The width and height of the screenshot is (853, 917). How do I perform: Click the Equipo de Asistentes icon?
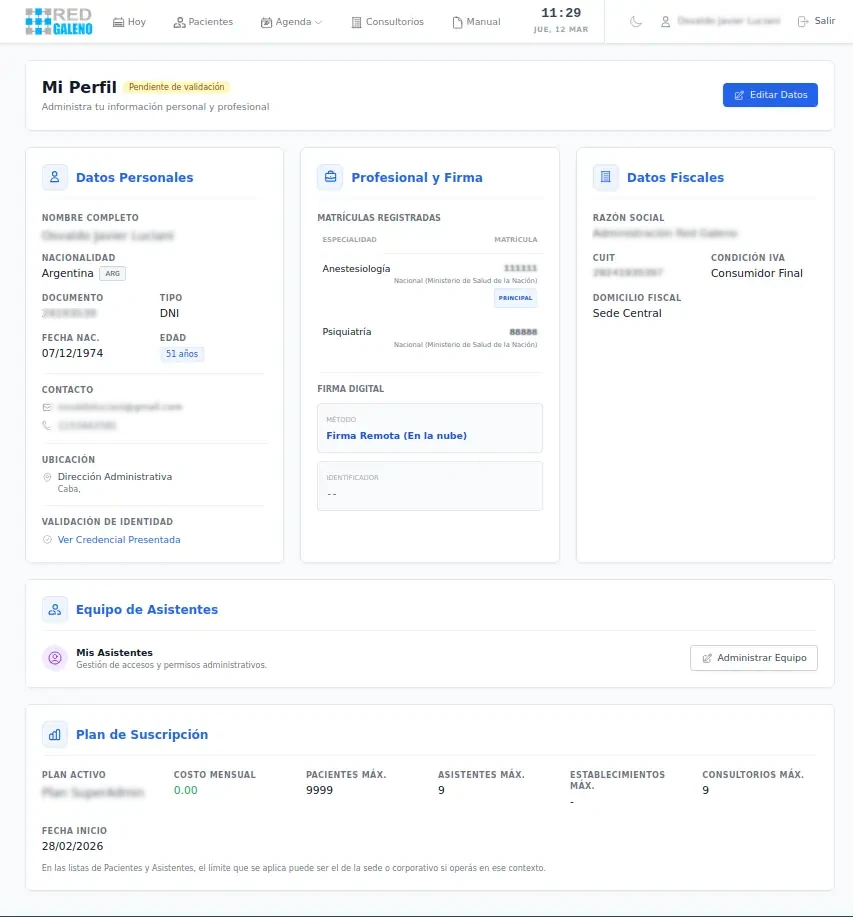55,610
